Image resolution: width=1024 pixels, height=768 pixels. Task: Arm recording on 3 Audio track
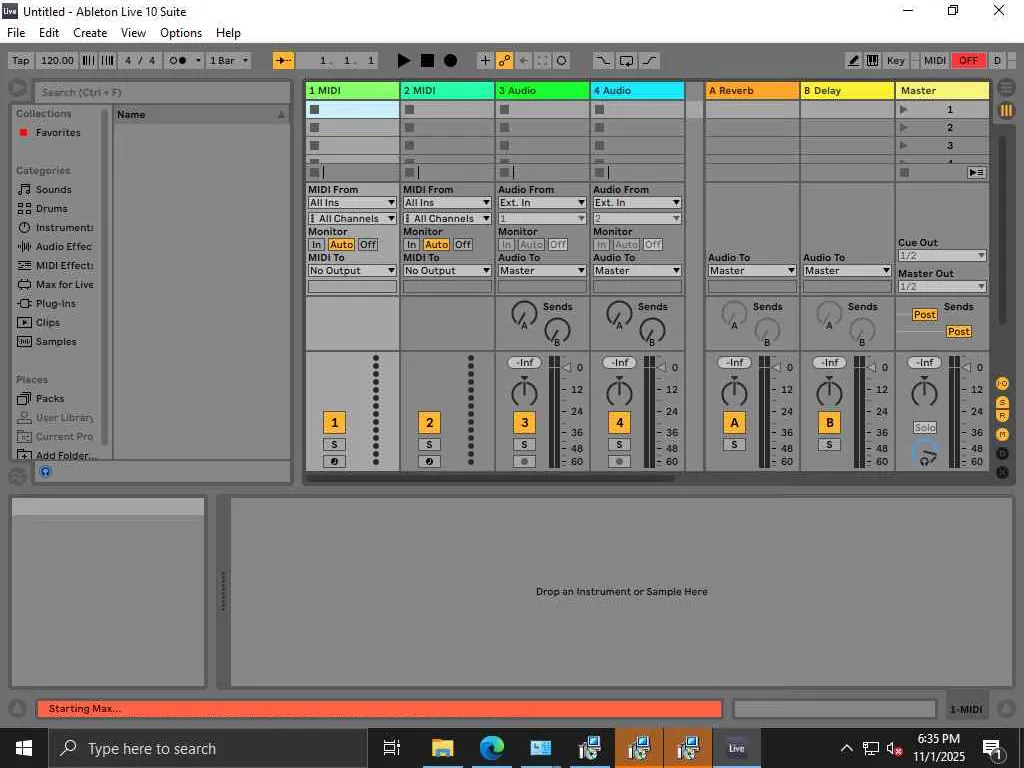(524, 461)
